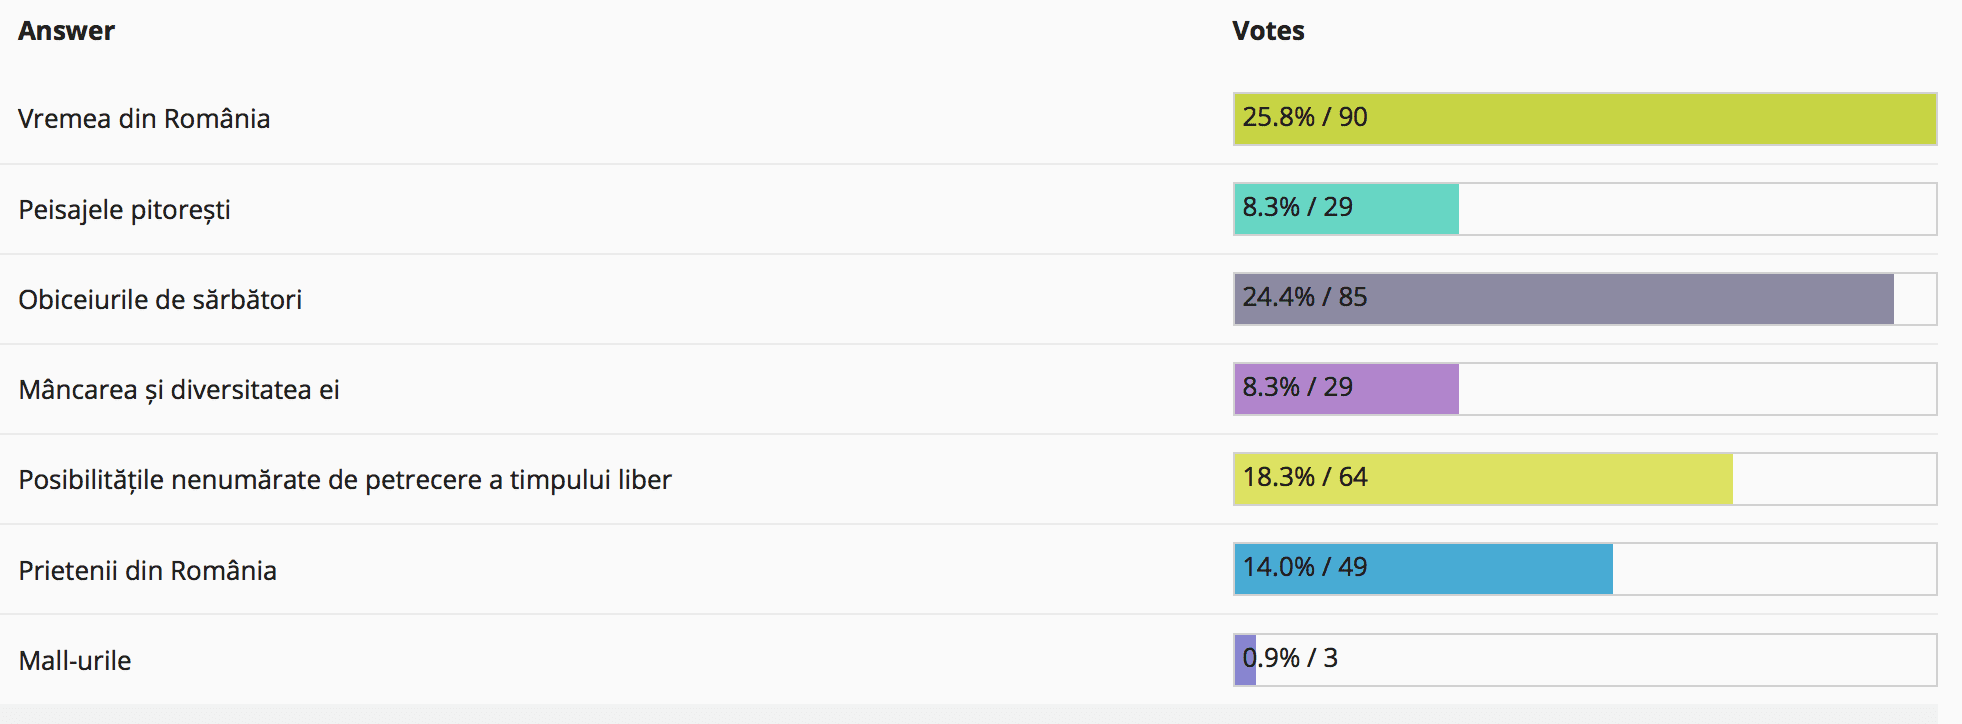Click the purple 8.3% / 29 bar
Image resolution: width=1962 pixels, height=724 pixels.
point(1347,389)
